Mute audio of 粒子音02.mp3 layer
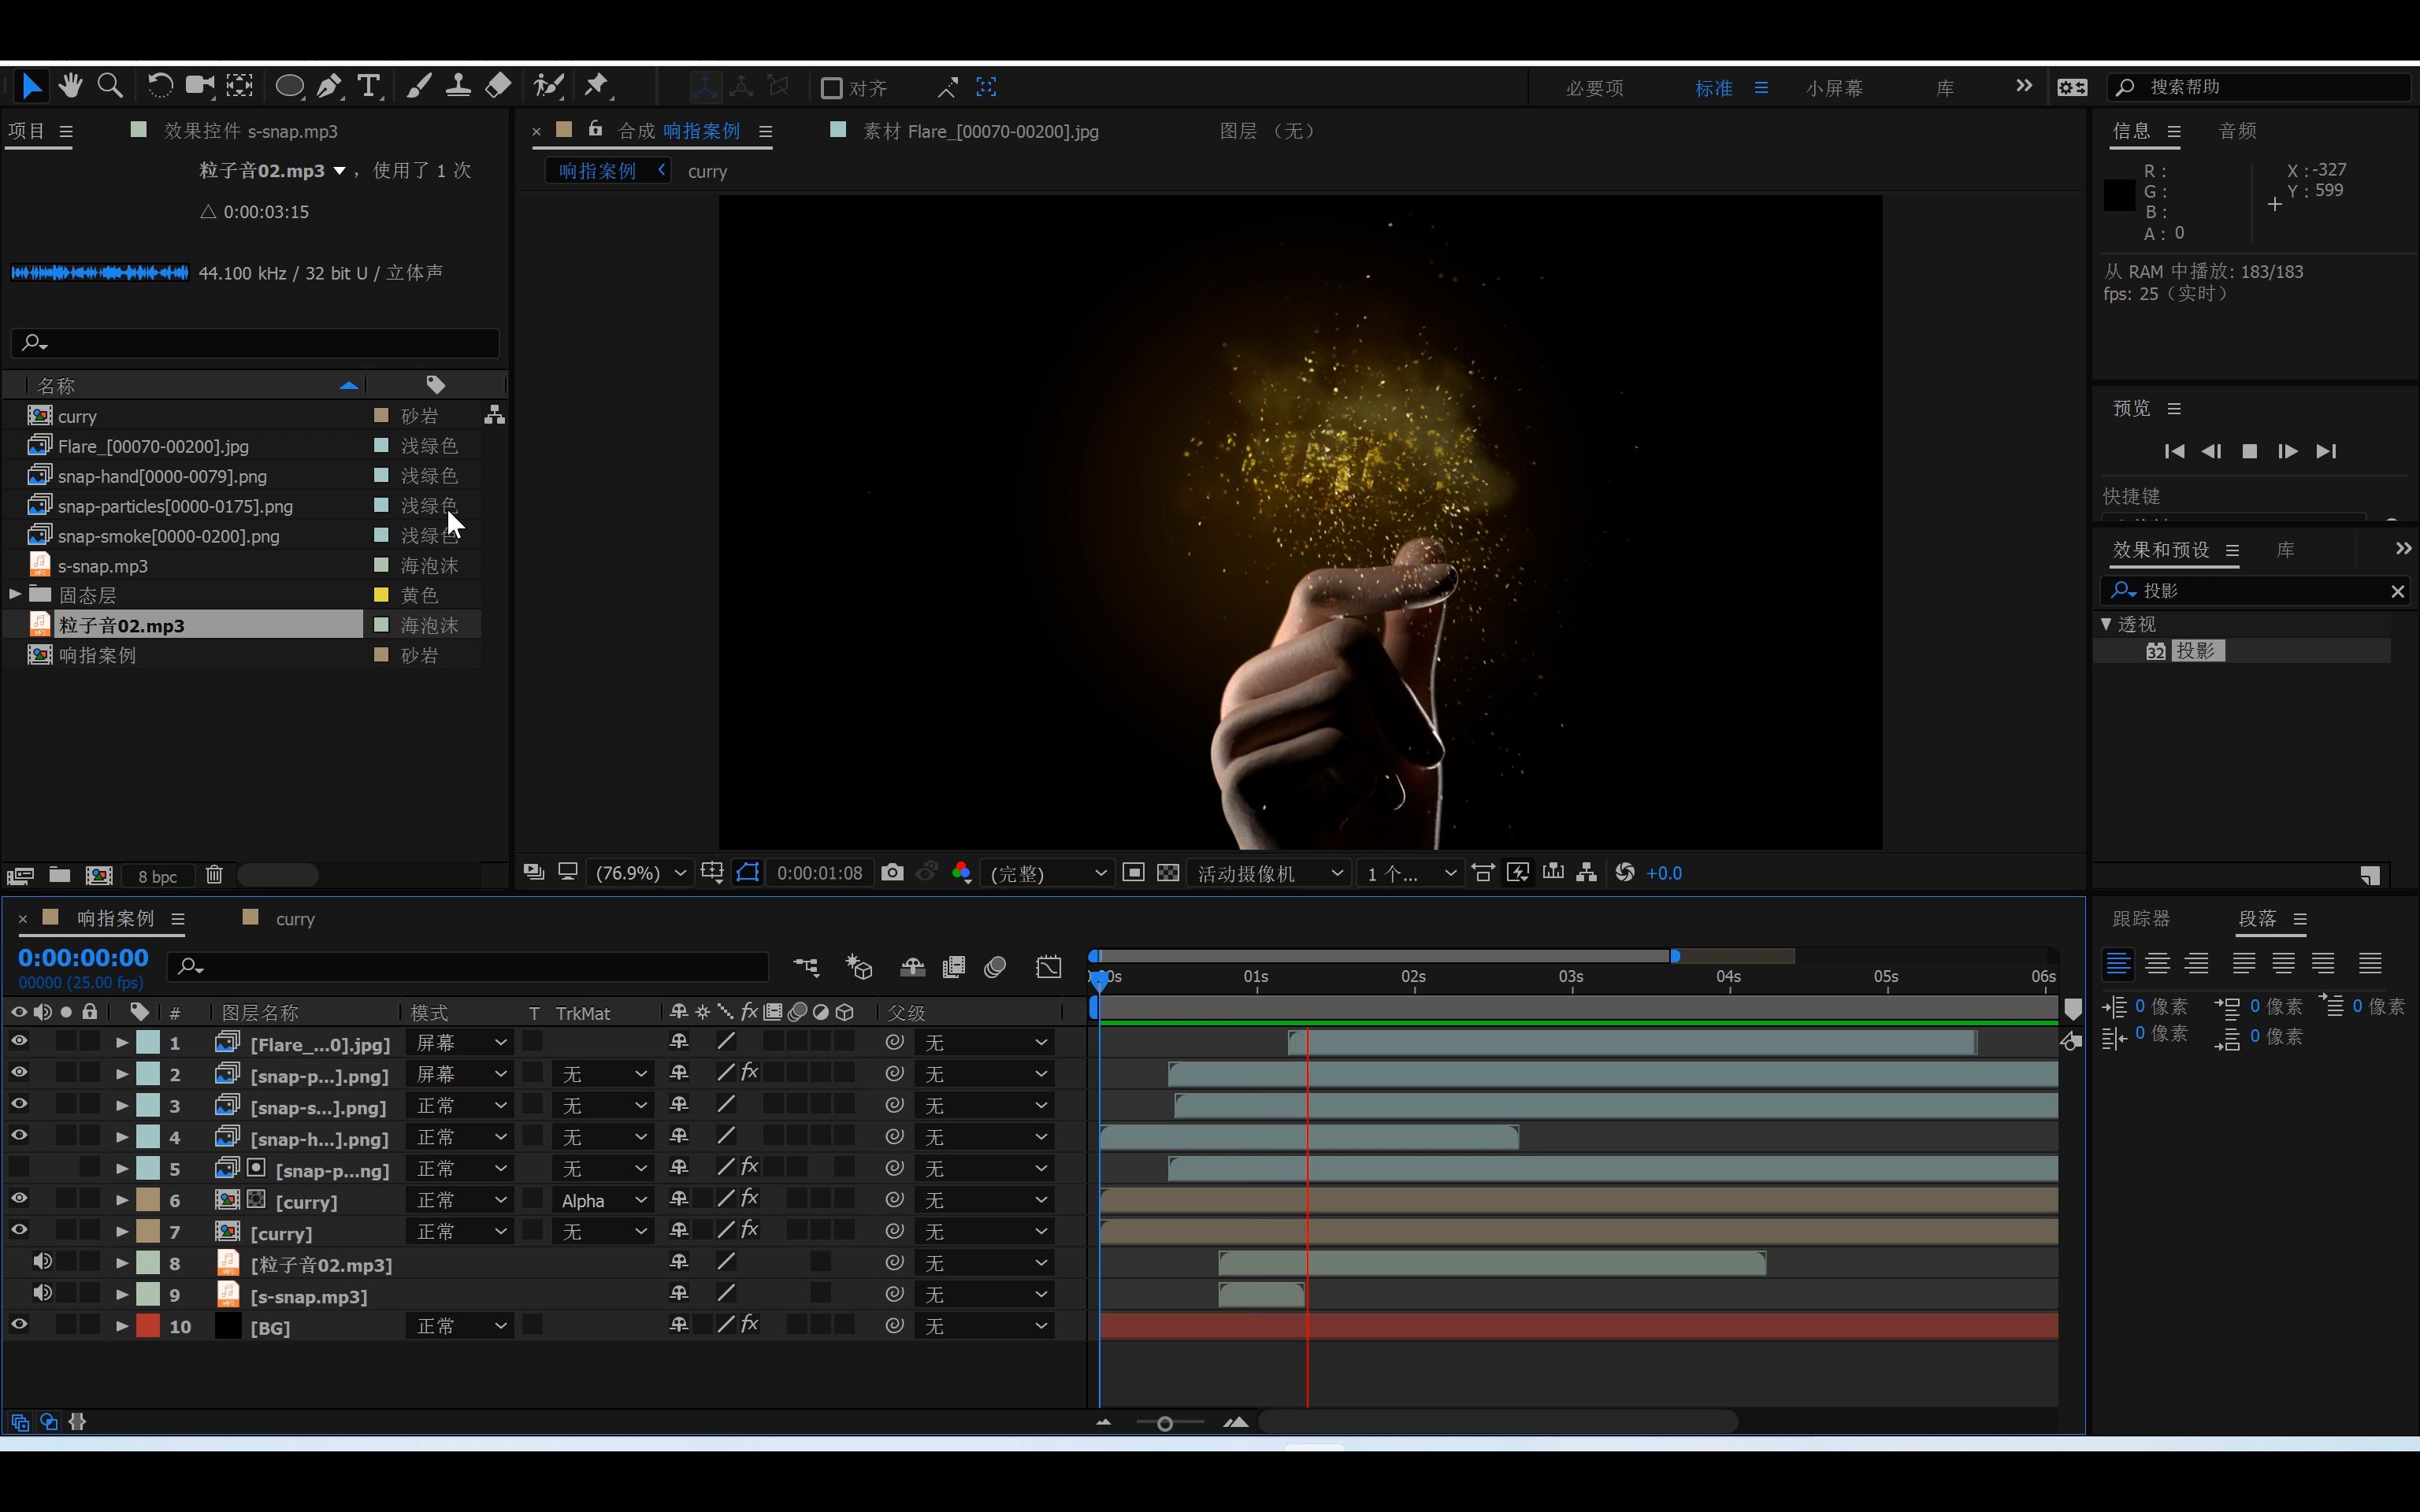 pyautogui.click(x=43, y=1262)
